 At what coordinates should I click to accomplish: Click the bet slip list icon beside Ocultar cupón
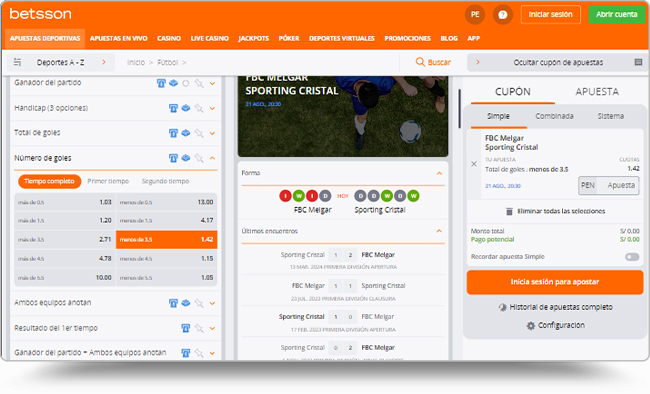[x=638, y=62]
